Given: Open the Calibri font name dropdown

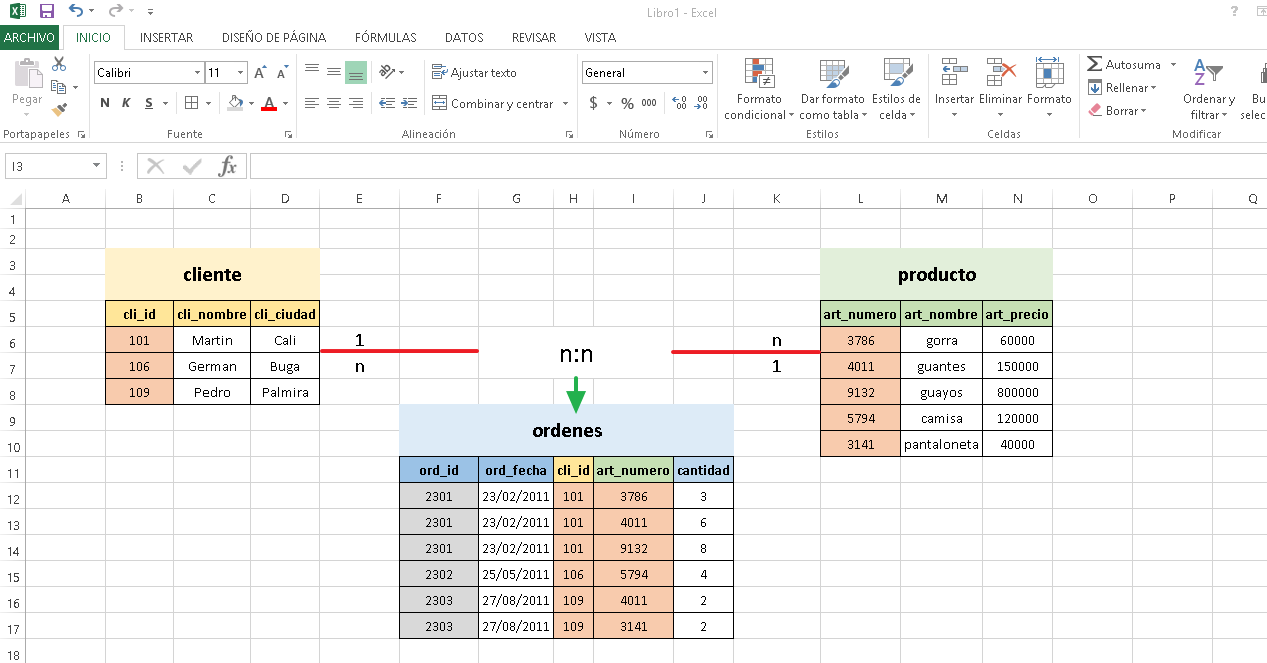Looking at the screenshot, I should (197, 73).
